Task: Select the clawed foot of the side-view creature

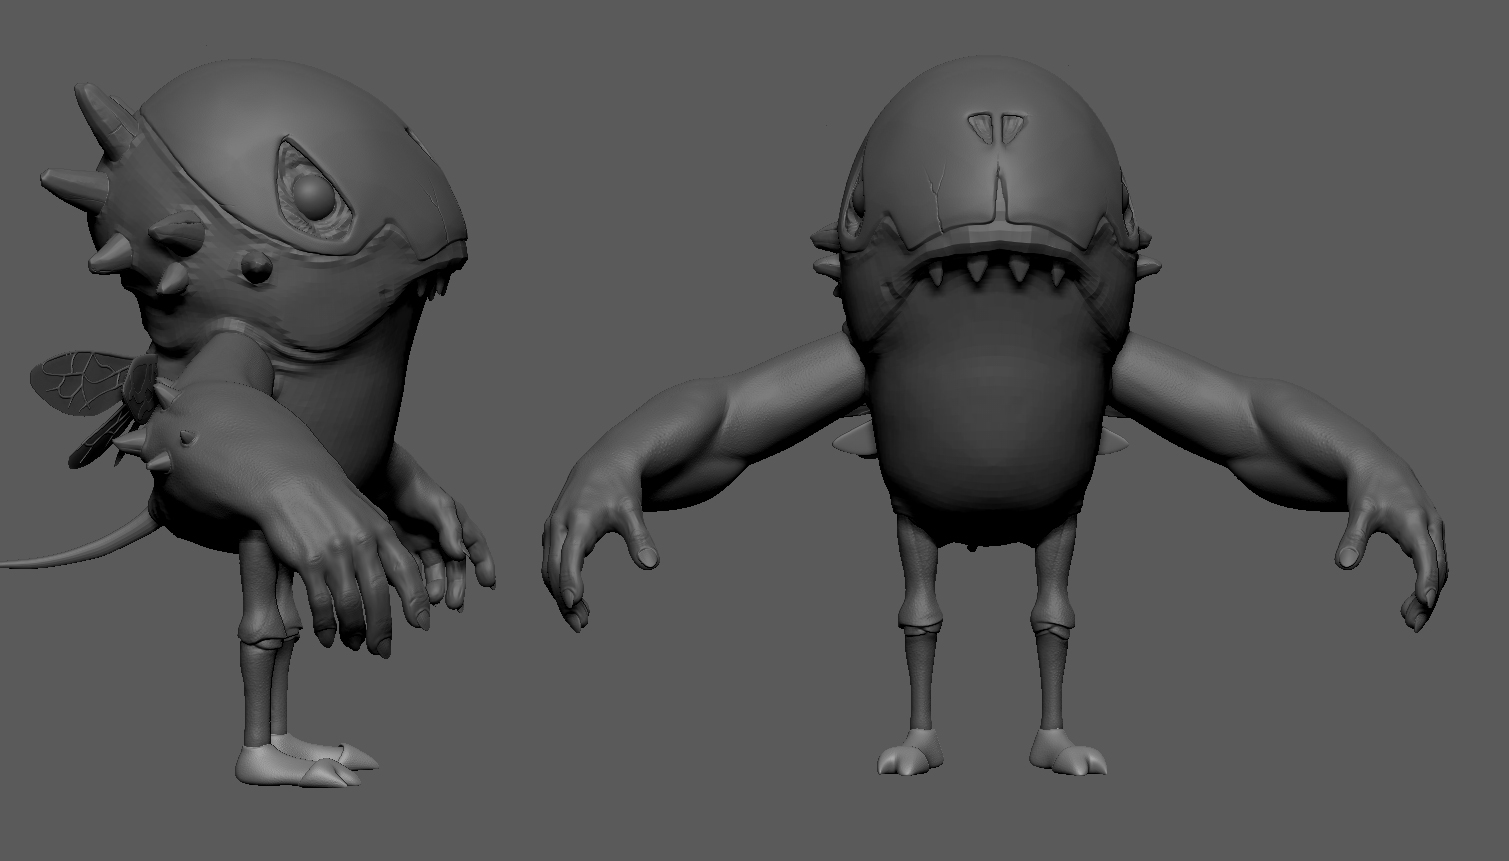Action: point(305,762)
